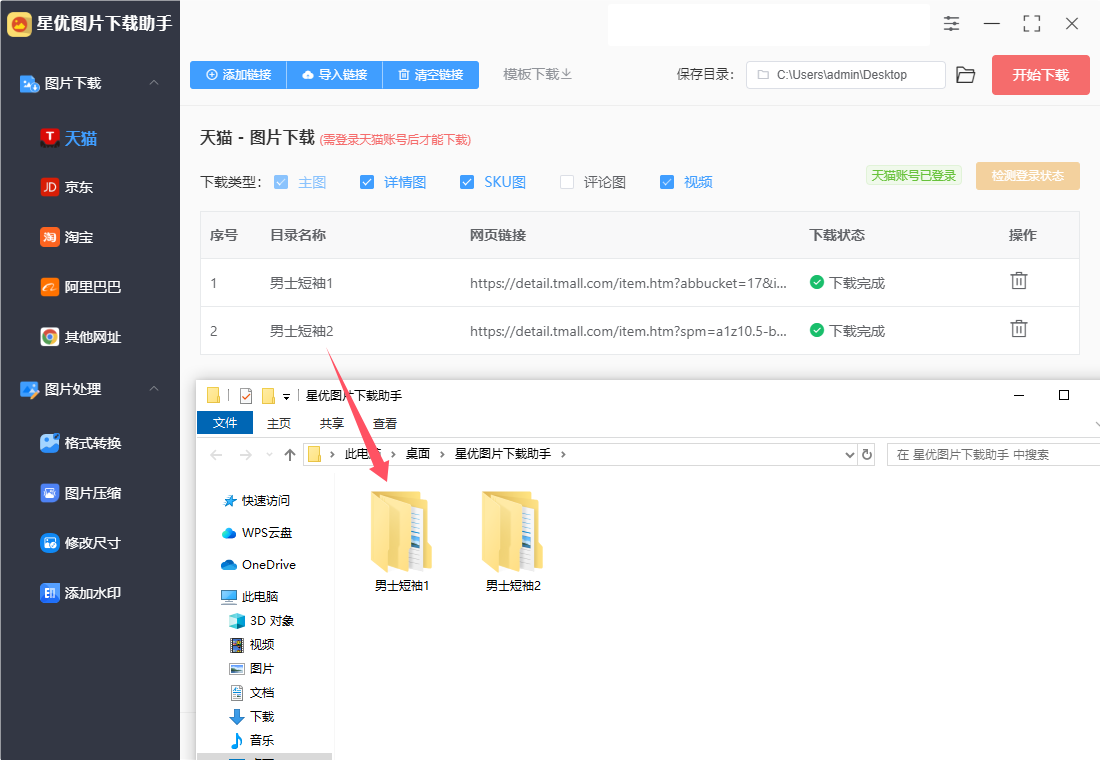Click the 添加链接 button
The image size is (1100, 760).
239,75
